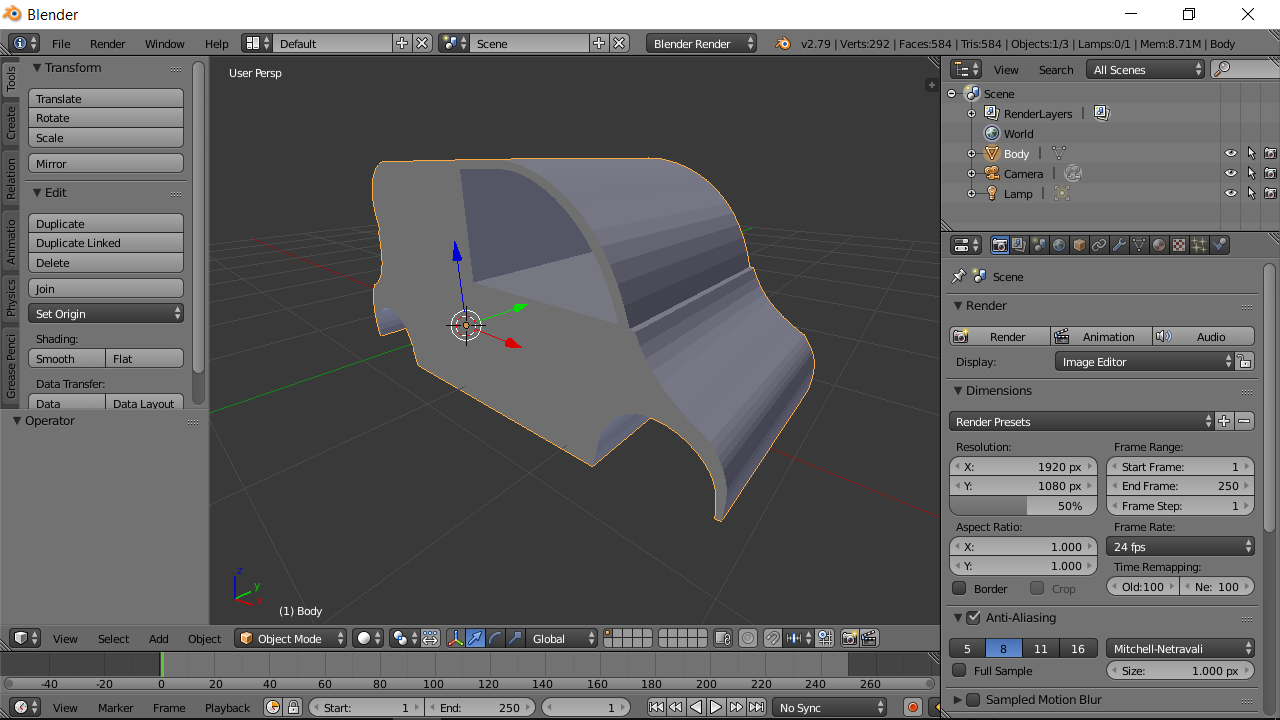
Task: Click the Translate button
Action: click(106, 99)
